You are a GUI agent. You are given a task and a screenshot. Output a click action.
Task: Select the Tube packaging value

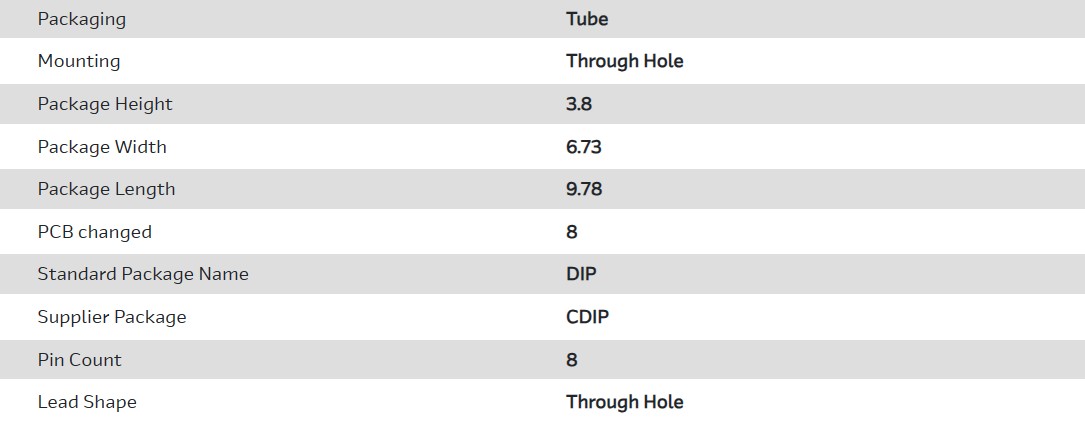click(587, 19)
